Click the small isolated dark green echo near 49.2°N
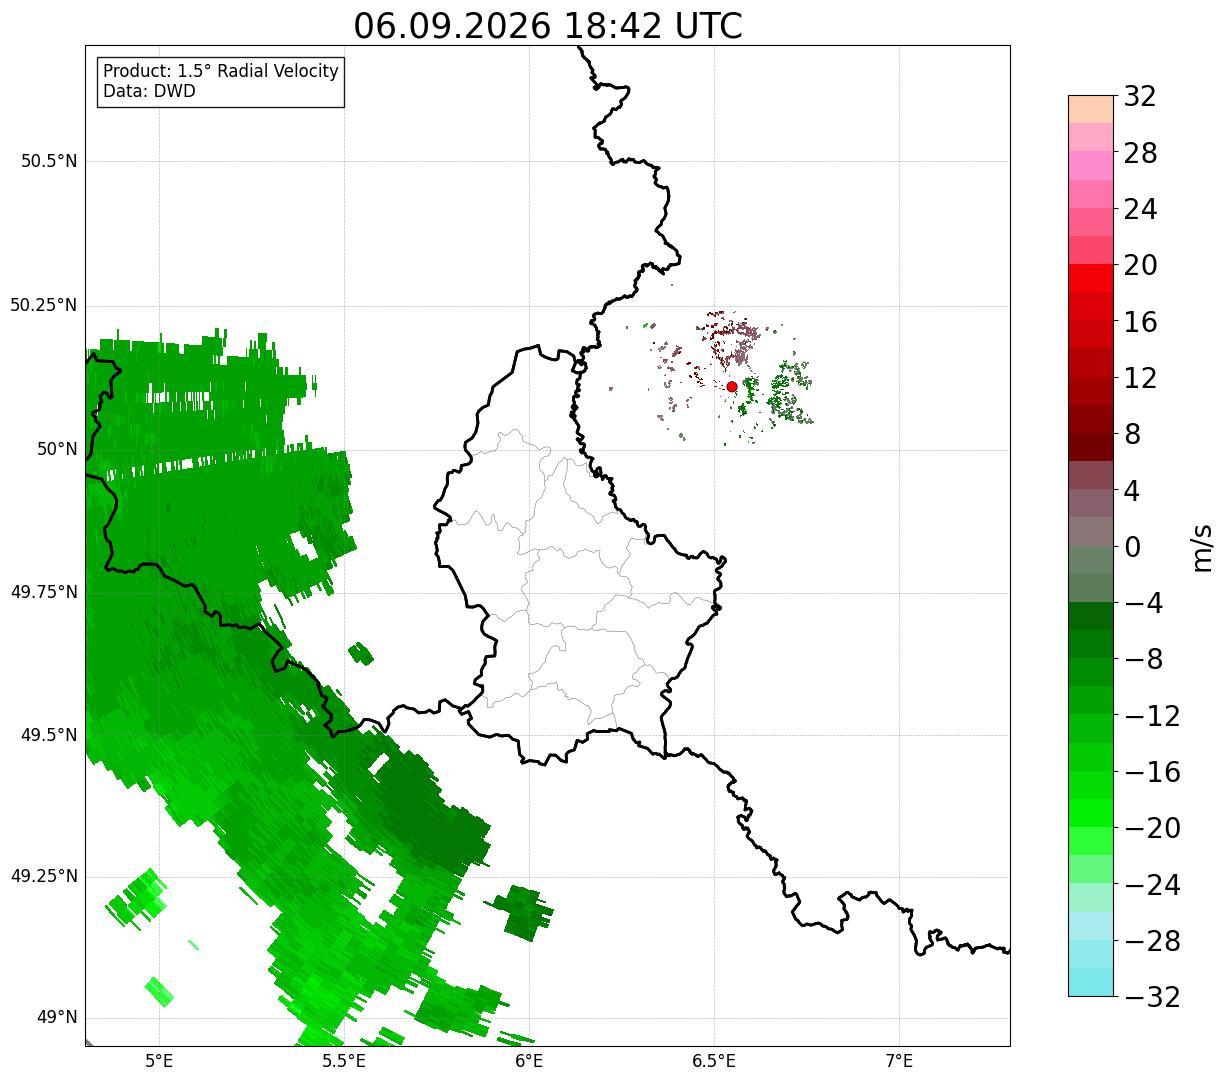This screenshot has height=1081, width=1225. [x=522, y=912]
